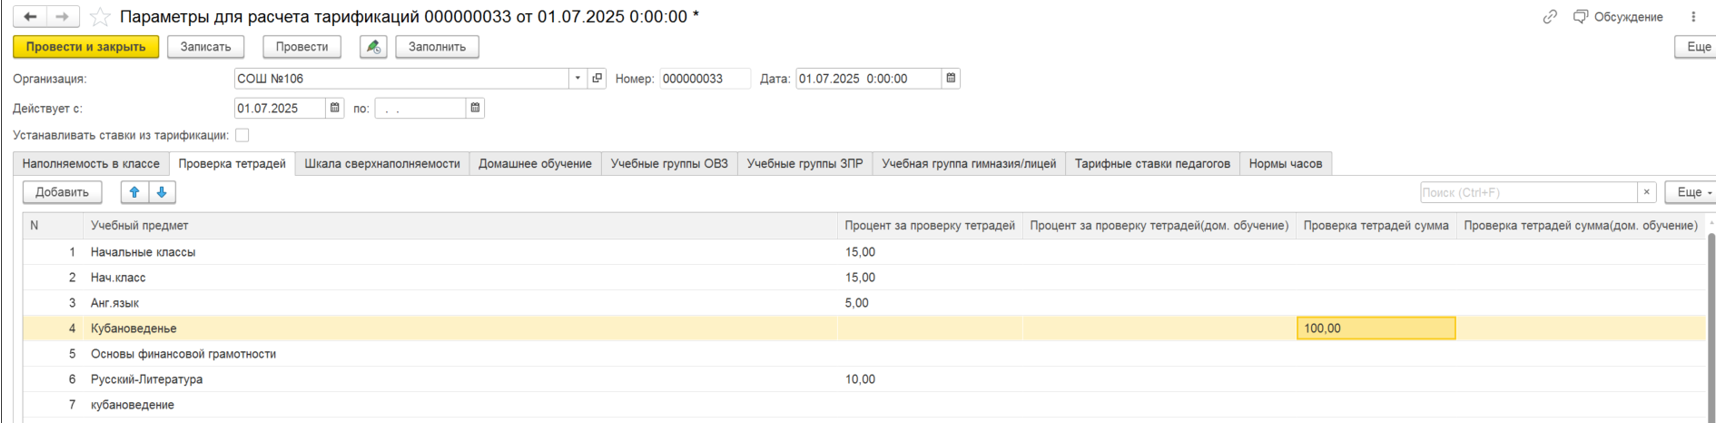Image resolution: width=1718 pixels, height=423 pixels.
Task: Switch to Наполняемость в классе tab
Action: tap(91, 164)
